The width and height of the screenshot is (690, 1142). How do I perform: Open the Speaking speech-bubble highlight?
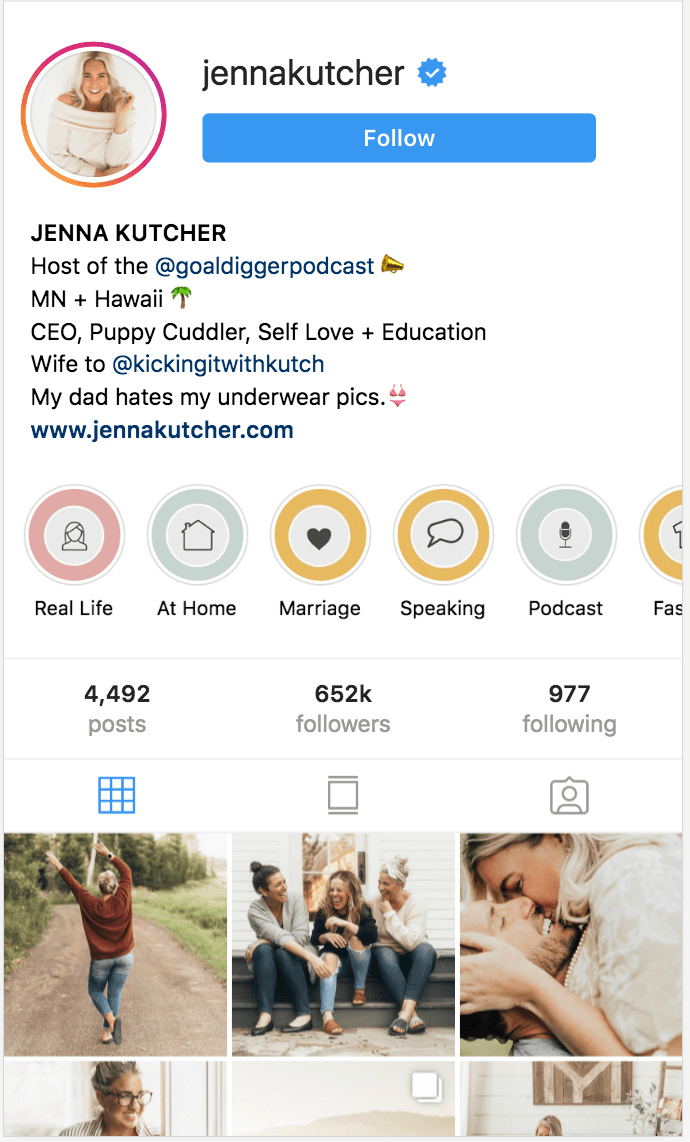pyautogui.click(x=443, y=535)
